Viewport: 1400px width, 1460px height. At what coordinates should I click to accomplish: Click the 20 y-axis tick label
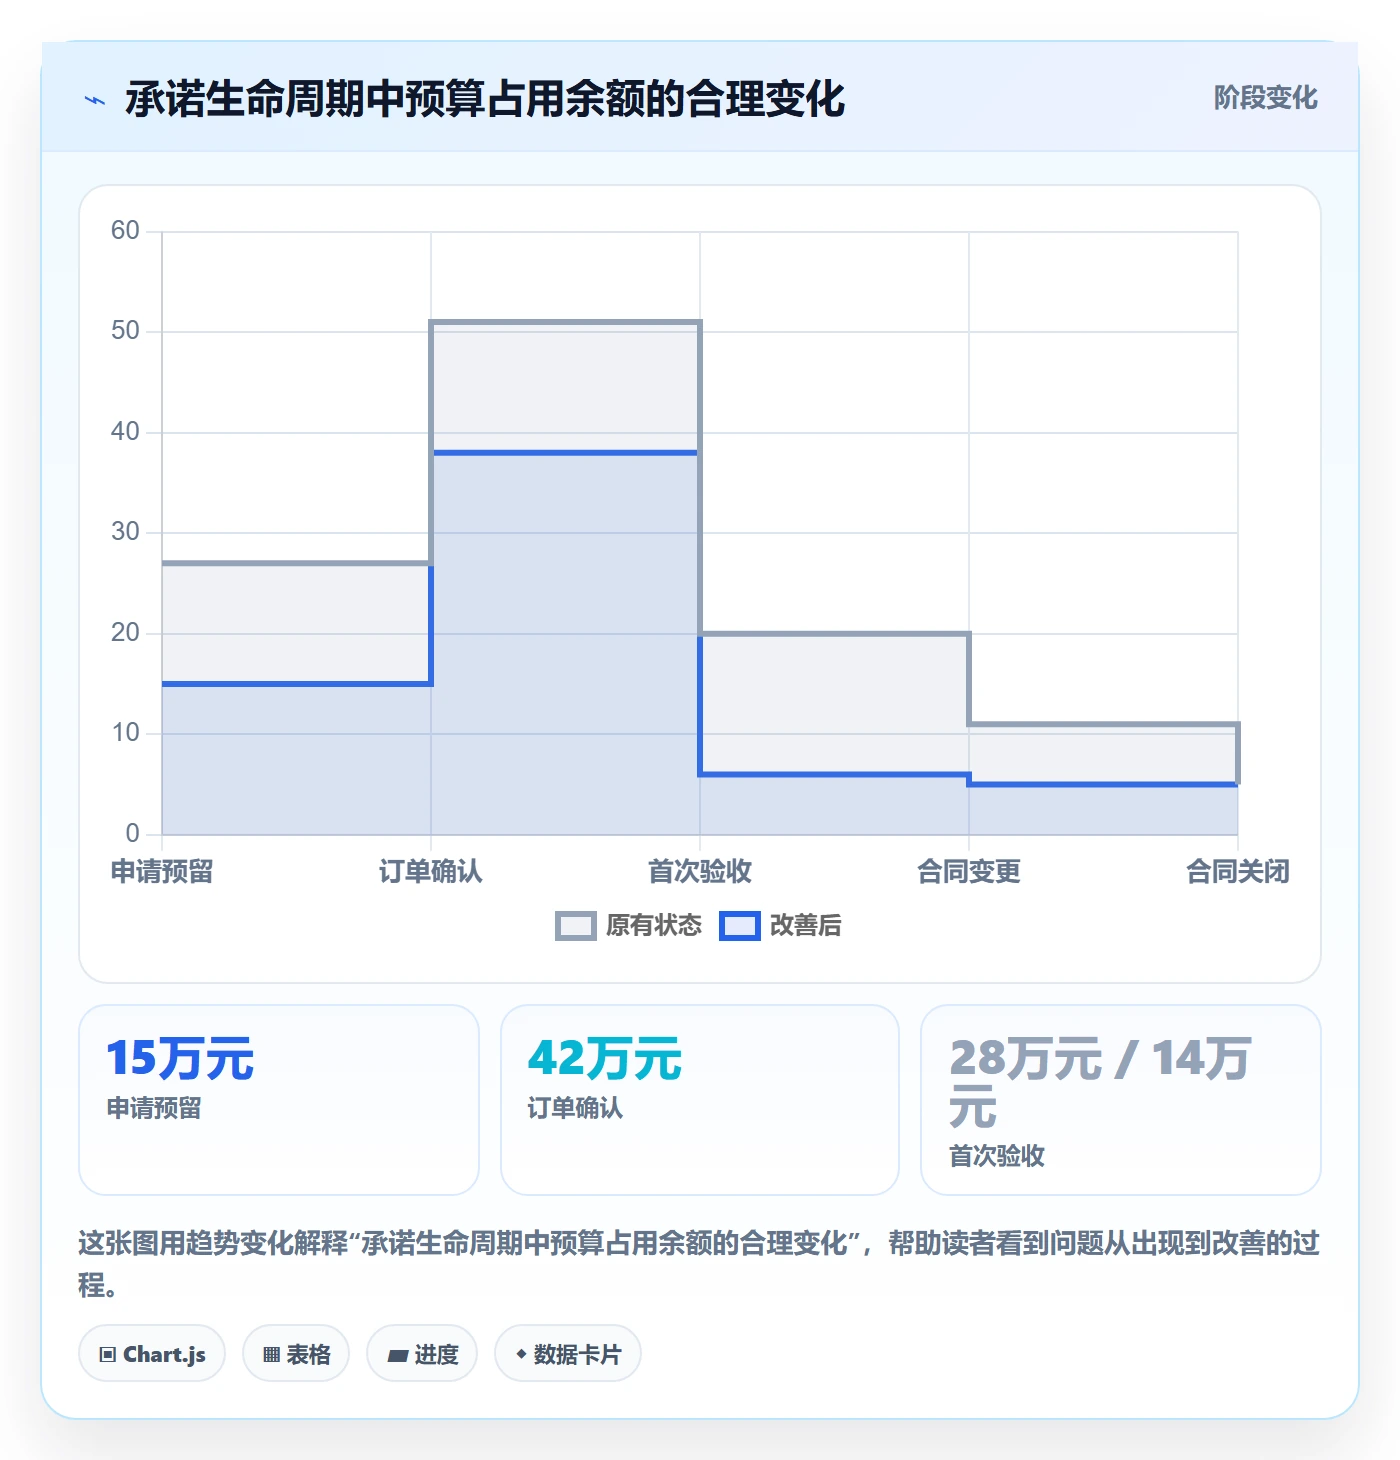pyautogui.click(x=125, y=633)
